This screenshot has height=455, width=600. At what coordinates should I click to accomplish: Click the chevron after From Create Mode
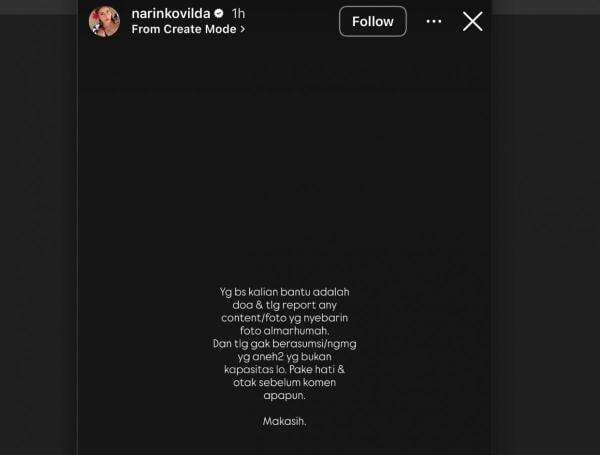pyautogui.click(x=243, y=29)
